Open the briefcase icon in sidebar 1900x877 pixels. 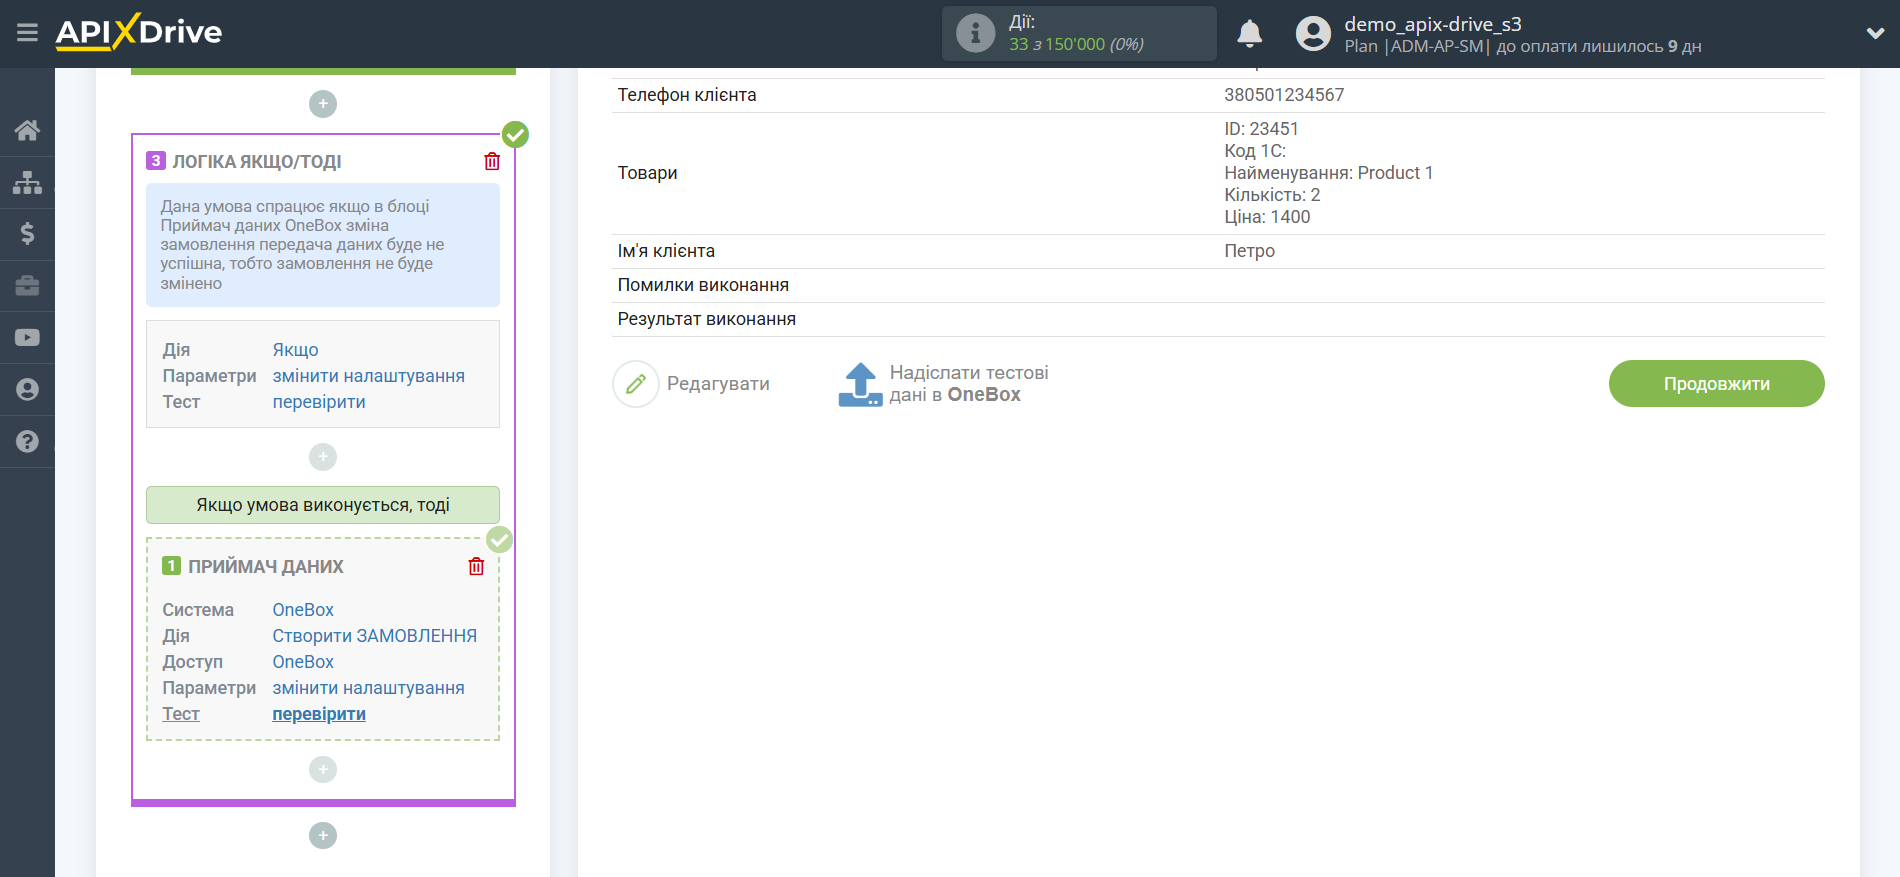tap(27, 286)
